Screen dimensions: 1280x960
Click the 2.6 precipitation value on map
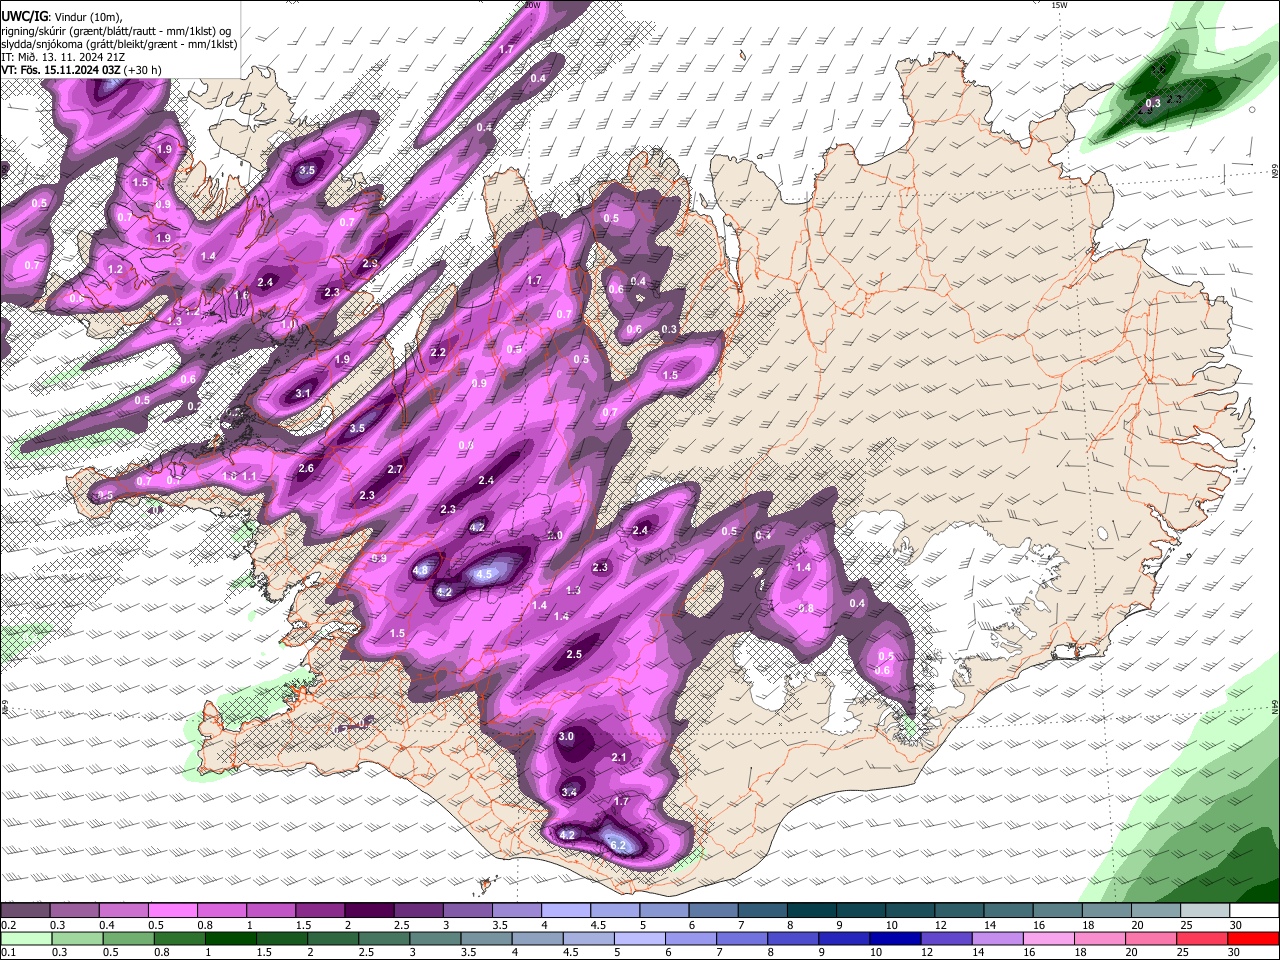[x=306, y=468]
